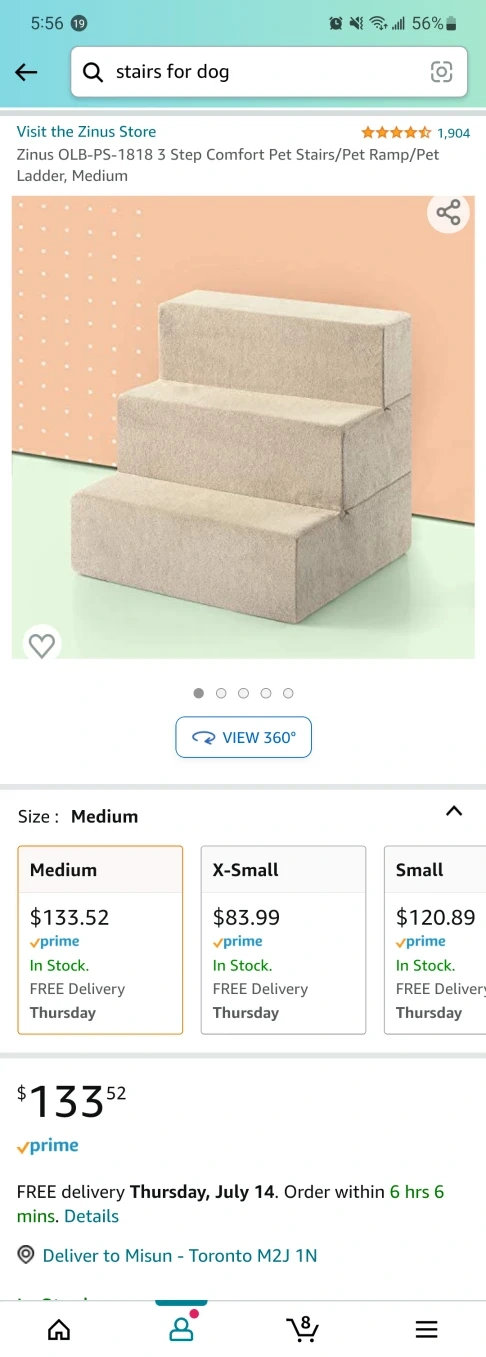
Task: Visit the Zinus Store link
Action: tap(86, 132)
